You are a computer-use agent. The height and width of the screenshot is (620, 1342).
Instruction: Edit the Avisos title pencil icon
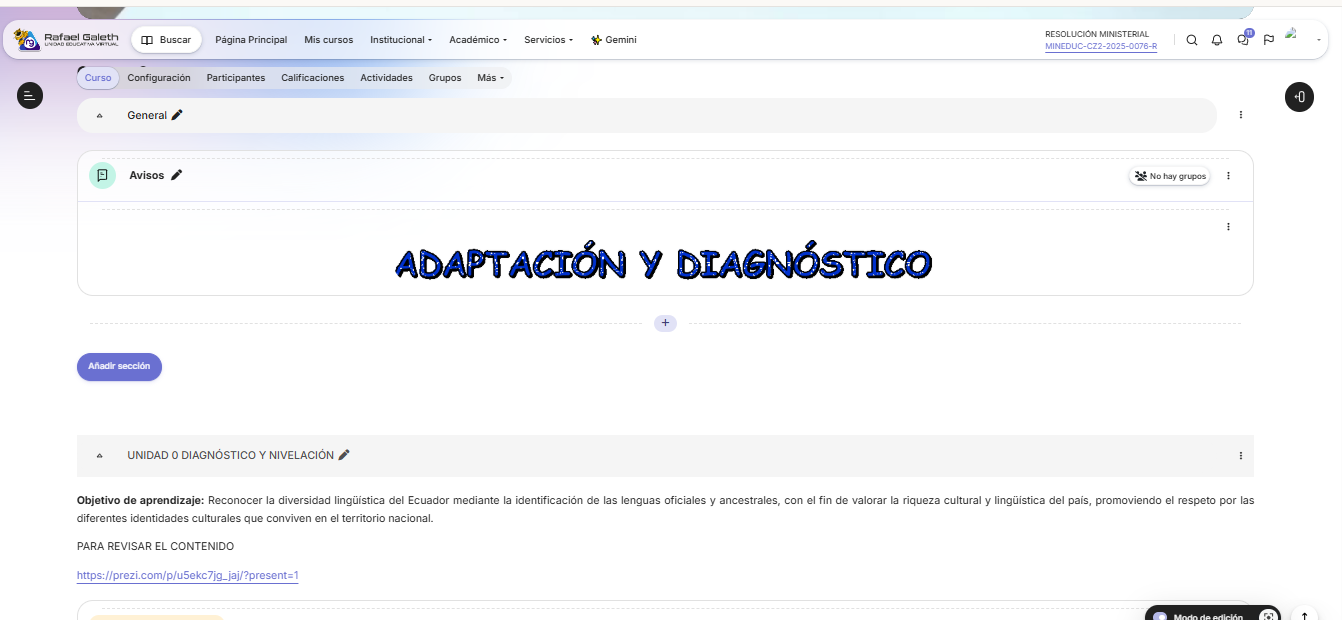[x=177, y=175]
